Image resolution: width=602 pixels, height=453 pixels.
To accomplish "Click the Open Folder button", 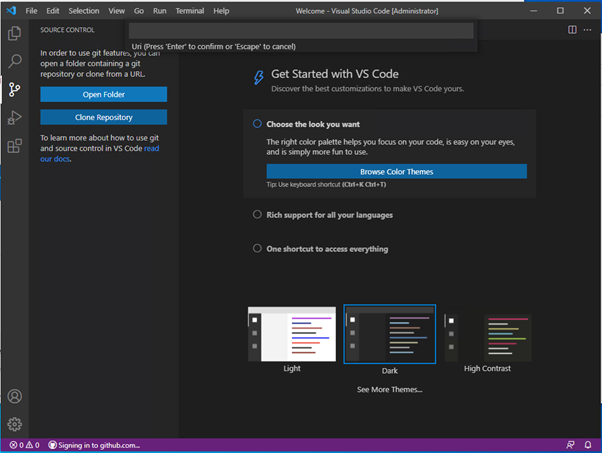I will (x=103, y=94).
